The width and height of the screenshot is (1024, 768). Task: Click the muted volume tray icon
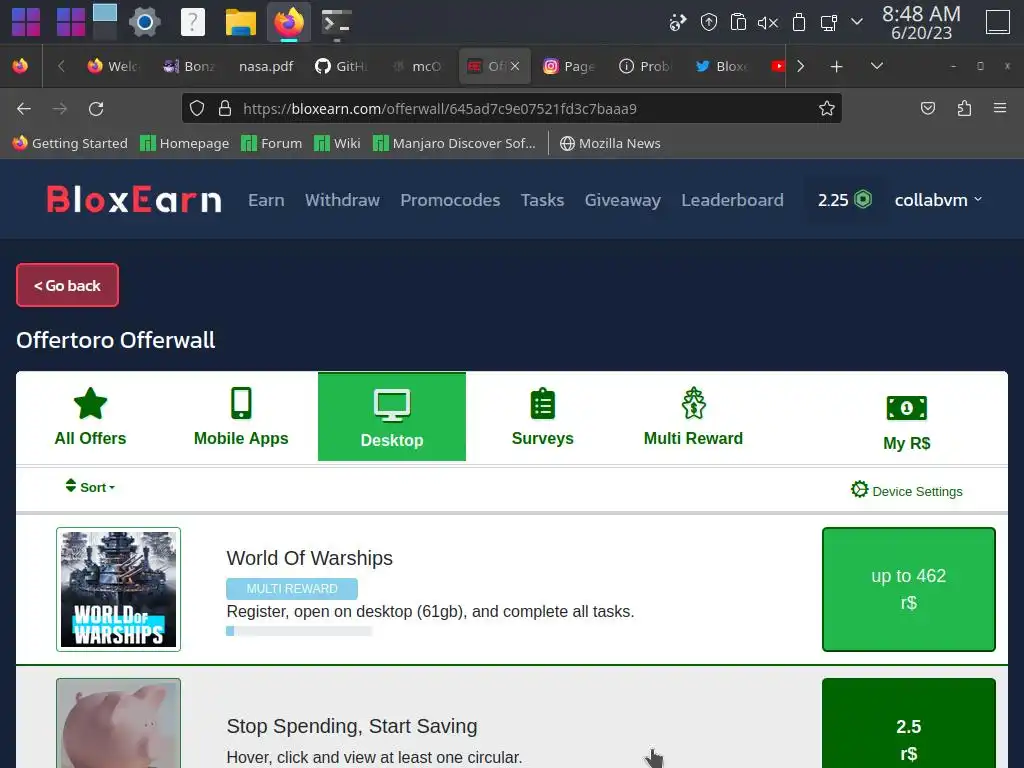click(x=768, y=23)
